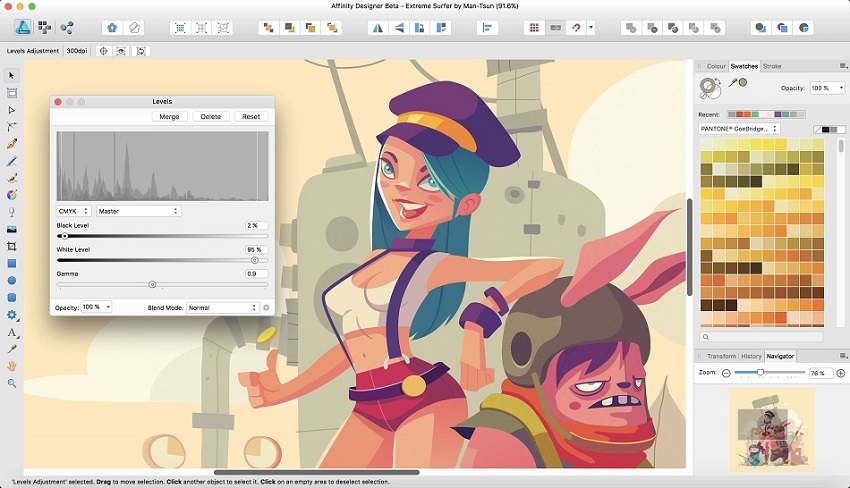This screenshot has width=850, height=488.
Task: Select the Ellipse shape tool
Action: click(x=12, y=280)
